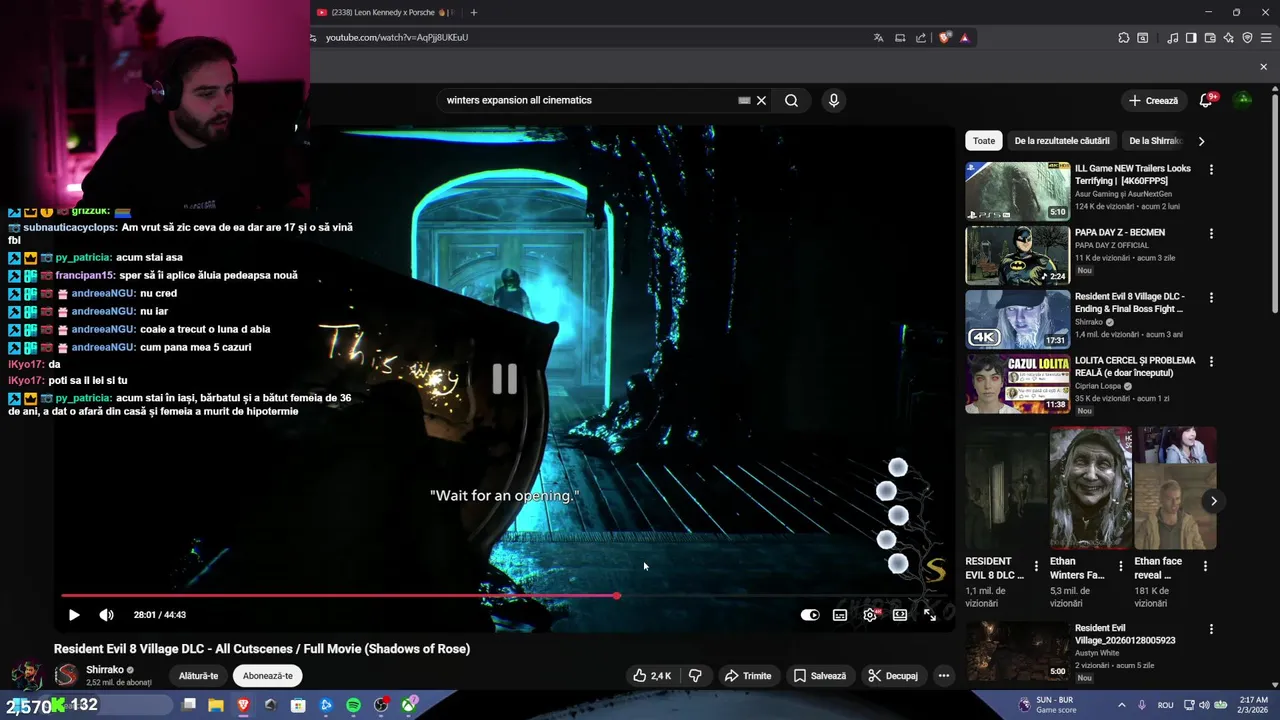Dislike the video
1280x720 pixels.
695,676
